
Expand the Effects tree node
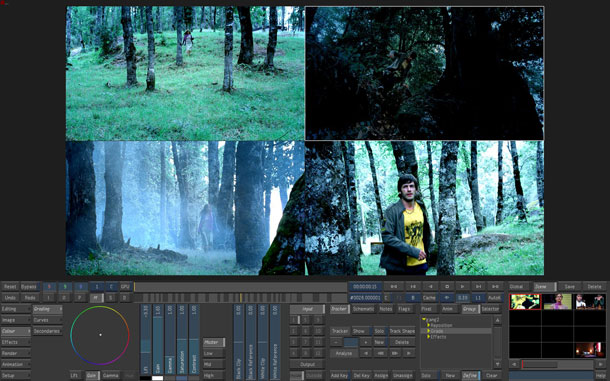click(429, 337)
